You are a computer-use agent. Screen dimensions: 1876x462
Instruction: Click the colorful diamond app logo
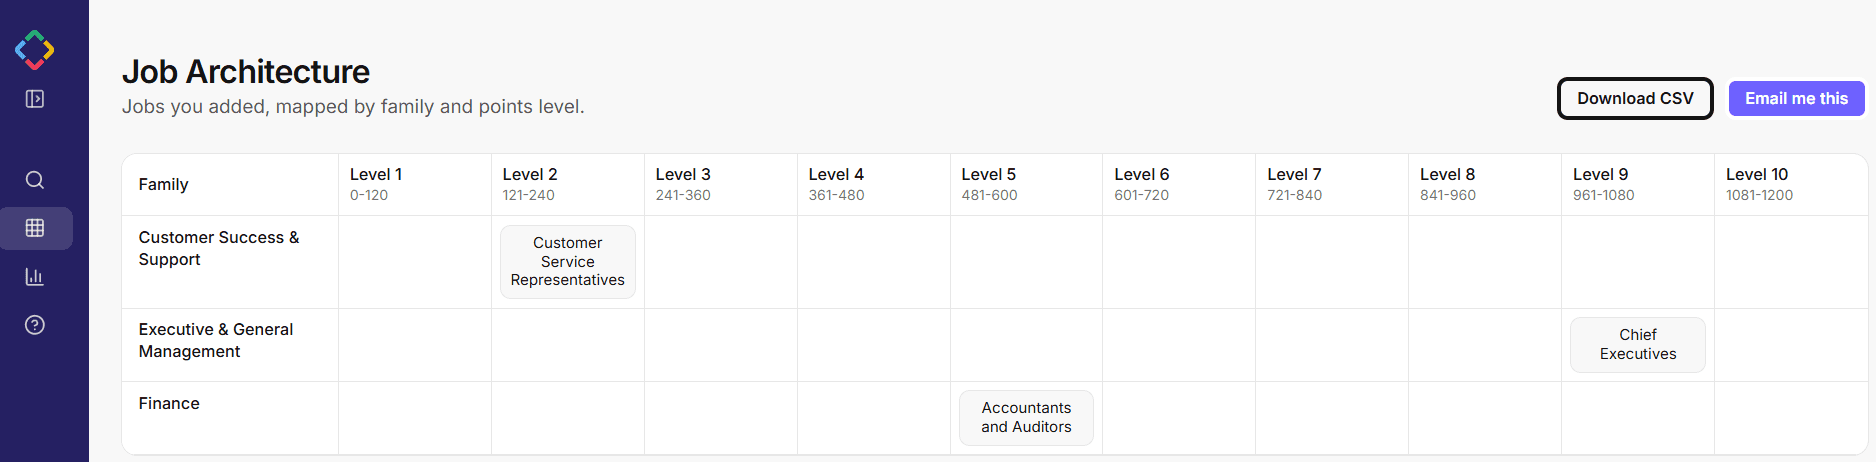tap(34, 50)
